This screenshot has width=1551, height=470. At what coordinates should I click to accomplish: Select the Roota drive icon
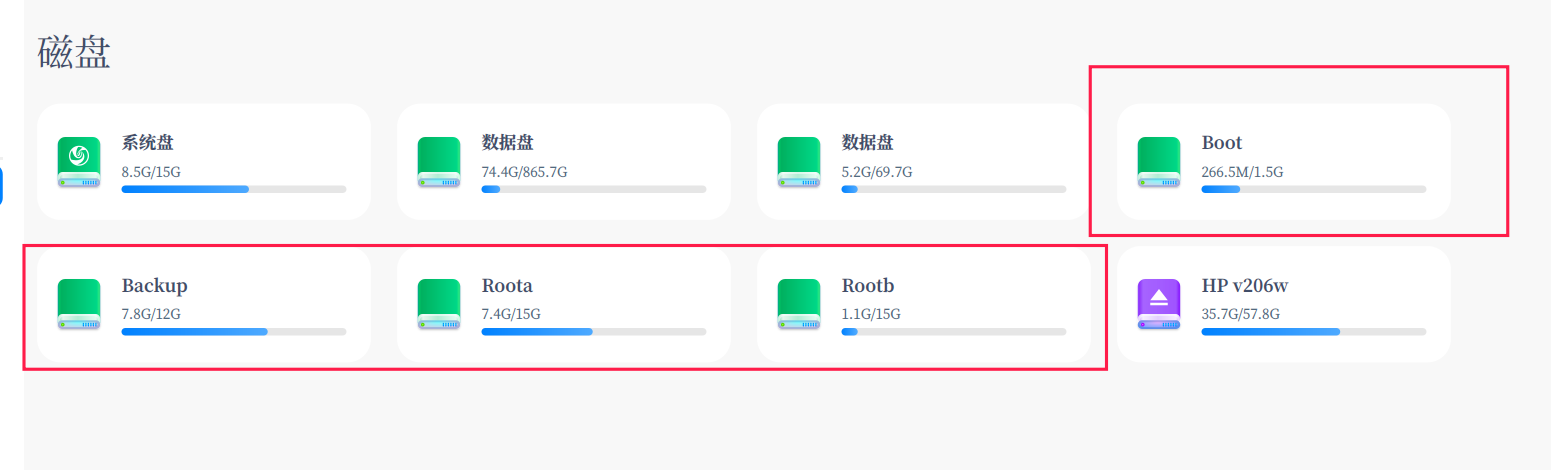point(439,304)
